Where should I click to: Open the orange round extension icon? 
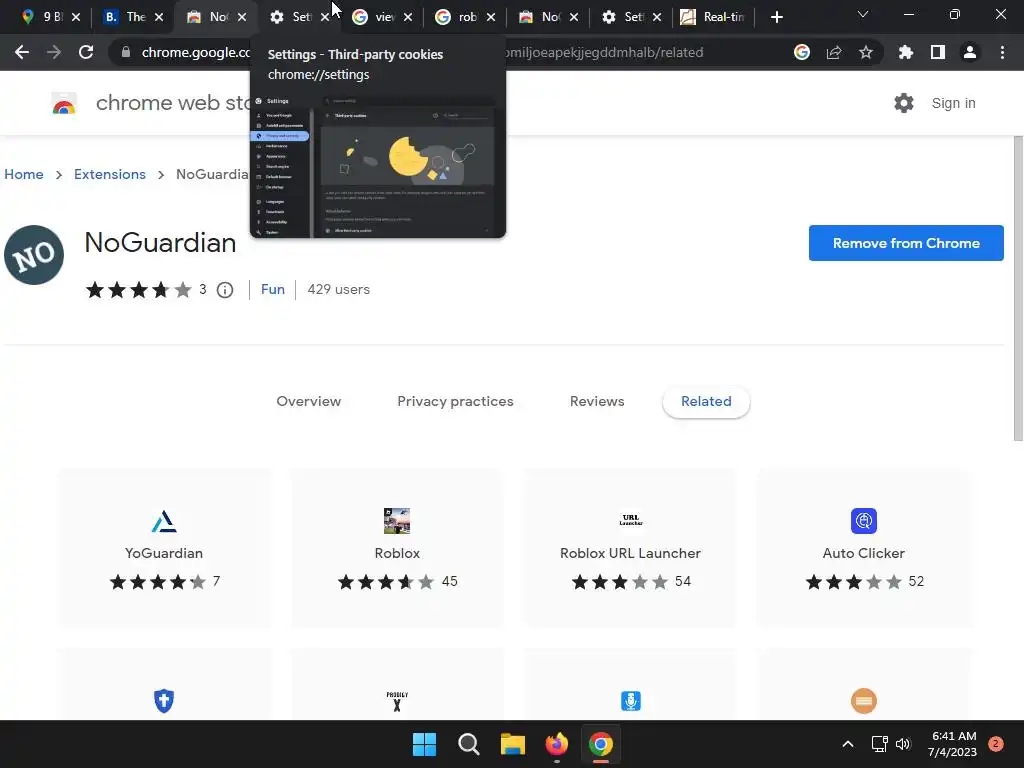point(864,701)
